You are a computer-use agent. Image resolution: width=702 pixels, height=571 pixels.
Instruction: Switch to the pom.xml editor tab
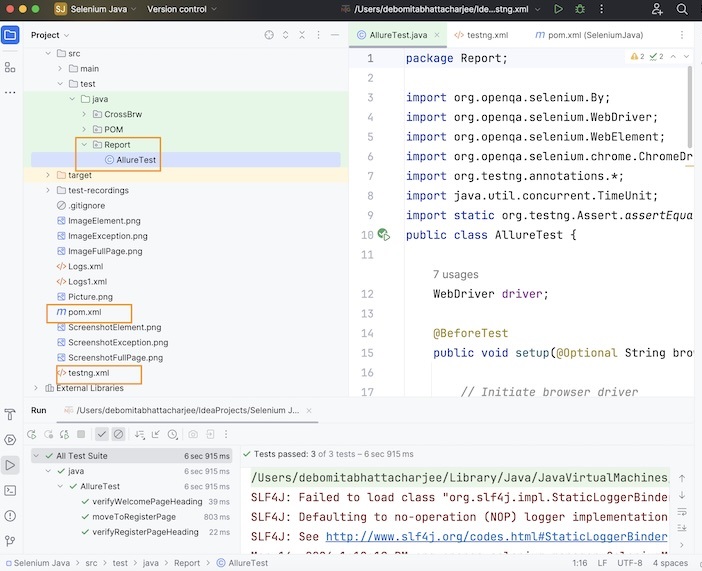point(587,35)
